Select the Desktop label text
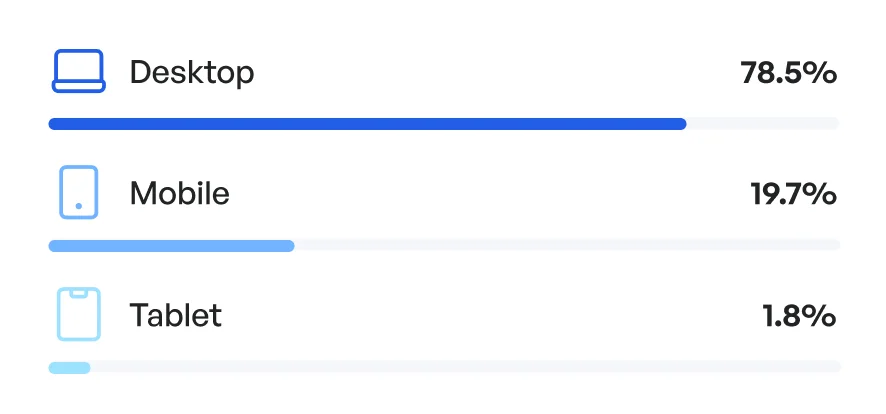Screen dimensions: 886x414 click(x=192, y=73)
